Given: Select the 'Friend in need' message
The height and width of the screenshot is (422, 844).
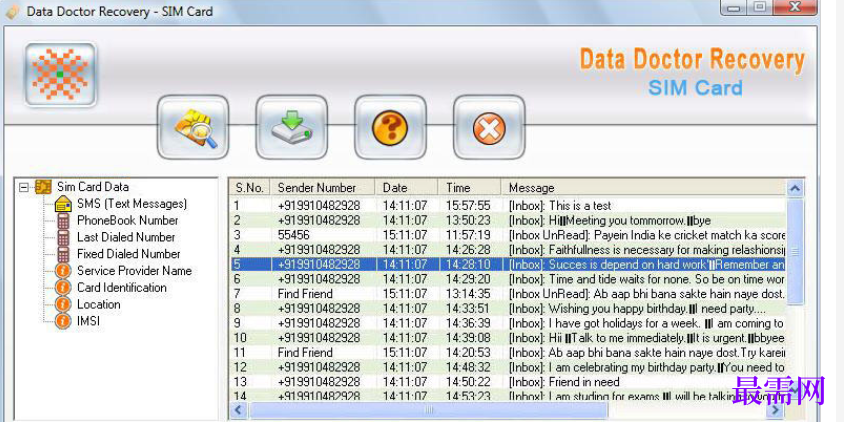Looking at the screenshot, I should click(508, 382).
